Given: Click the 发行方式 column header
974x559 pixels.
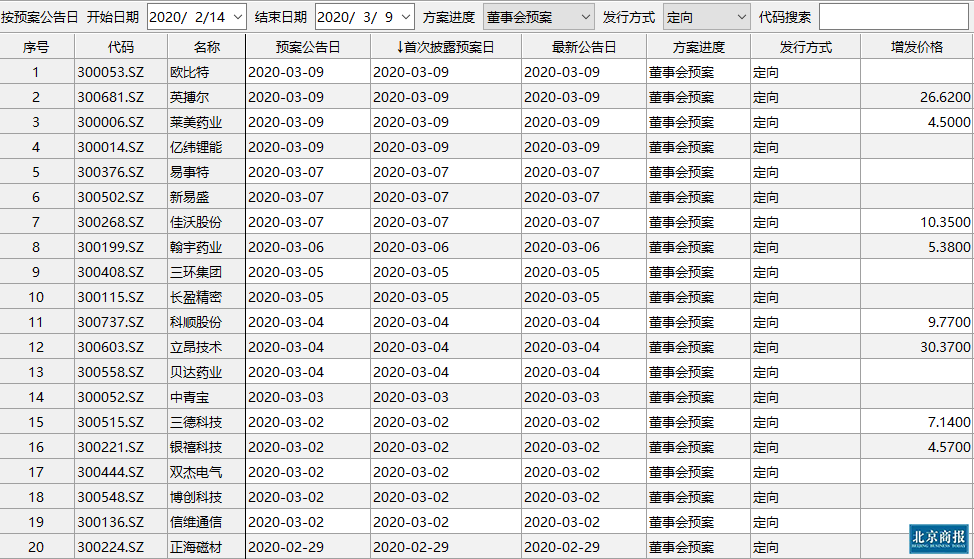Looking at the screenshot, I should click(806, 47).
